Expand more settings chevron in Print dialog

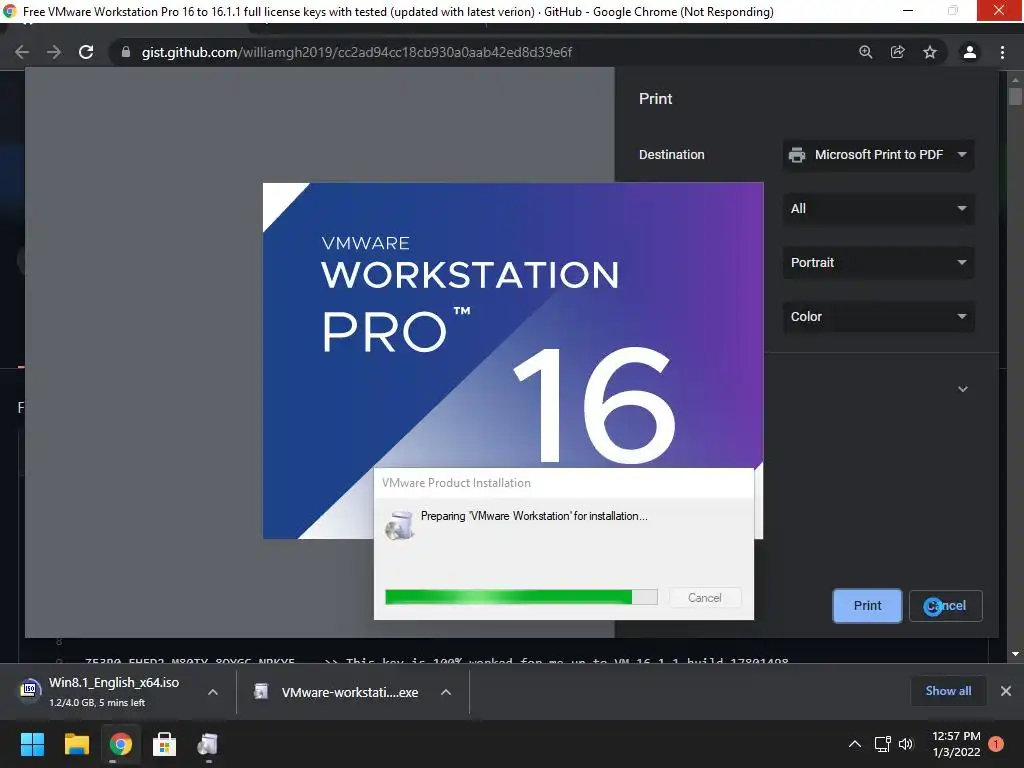963,389
